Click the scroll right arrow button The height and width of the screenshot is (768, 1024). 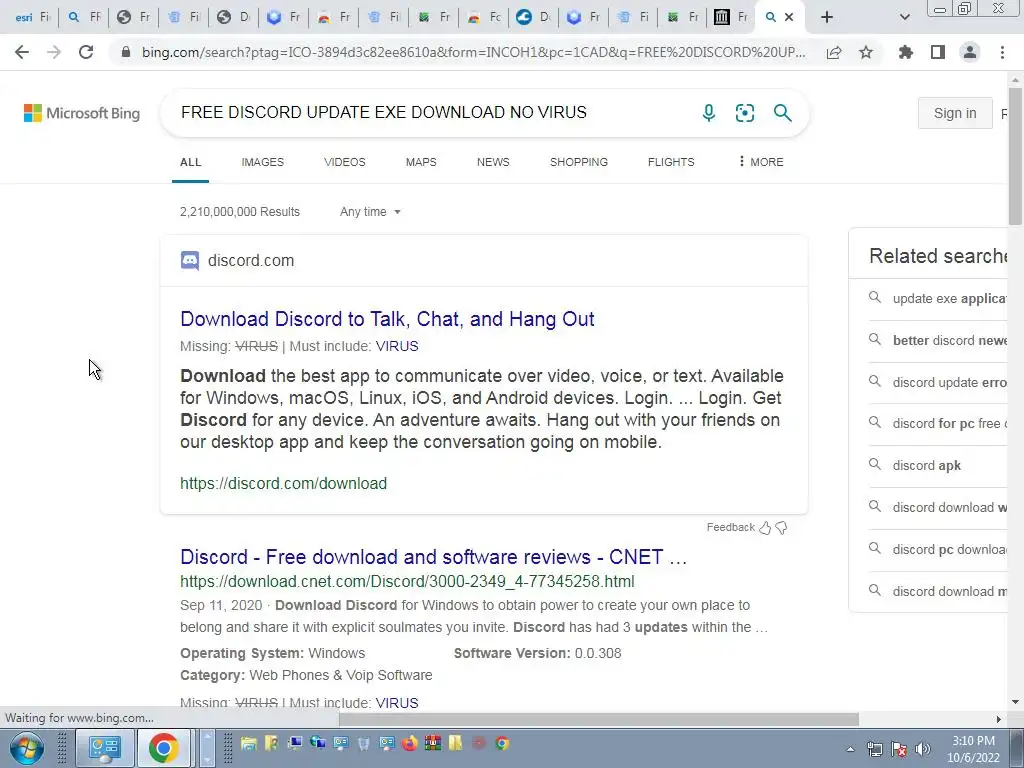999,719
